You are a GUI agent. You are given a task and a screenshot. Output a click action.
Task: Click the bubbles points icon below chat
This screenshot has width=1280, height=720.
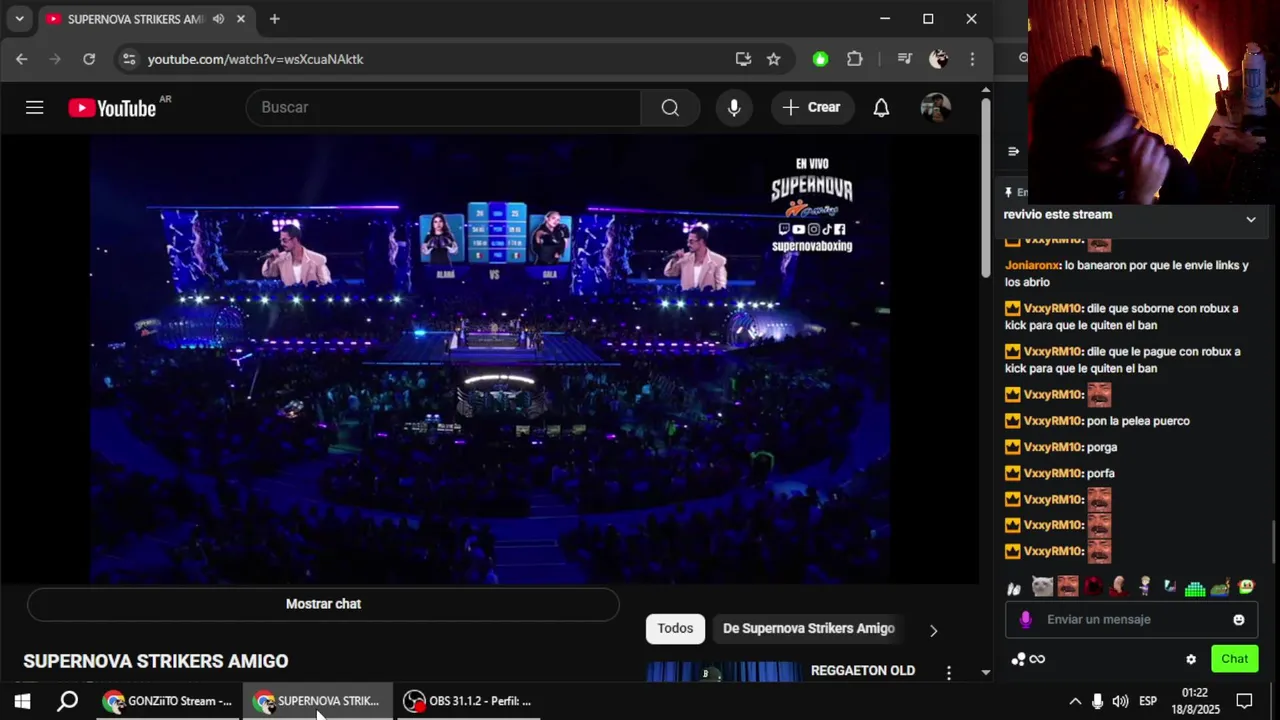click(x=1018, y=659)
